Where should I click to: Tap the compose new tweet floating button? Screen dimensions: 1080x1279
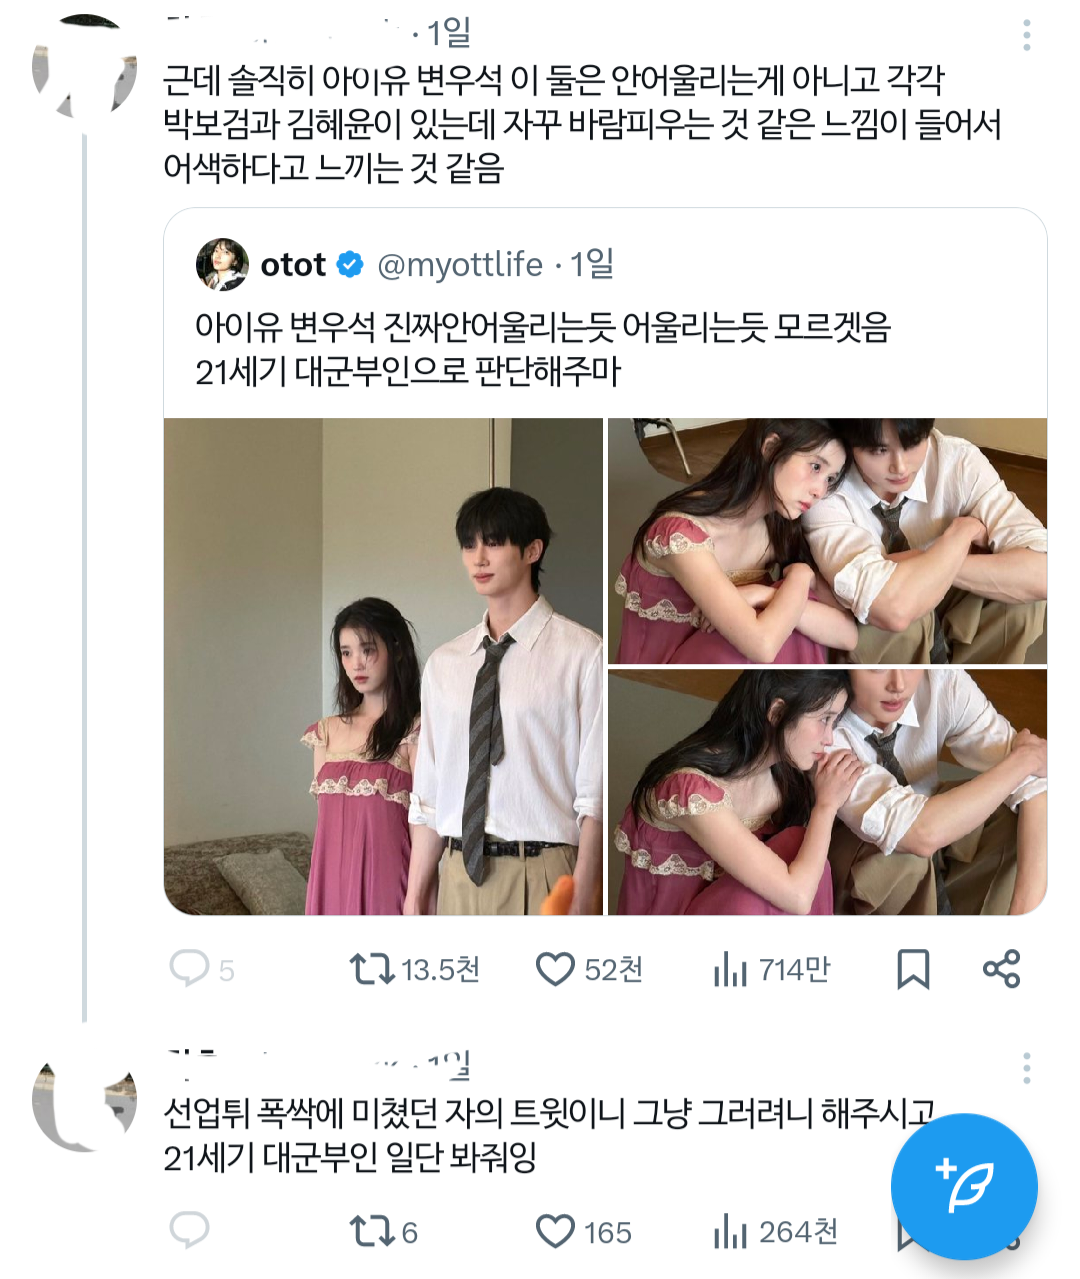964,1186
